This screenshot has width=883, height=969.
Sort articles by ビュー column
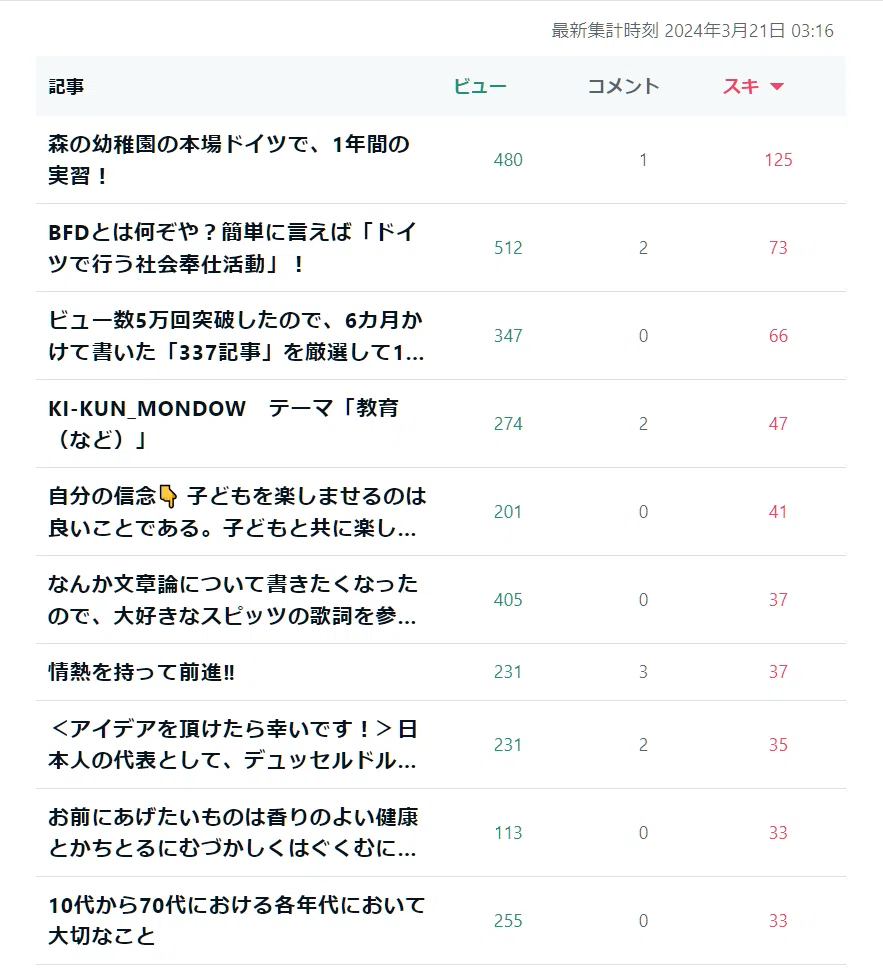480,87
